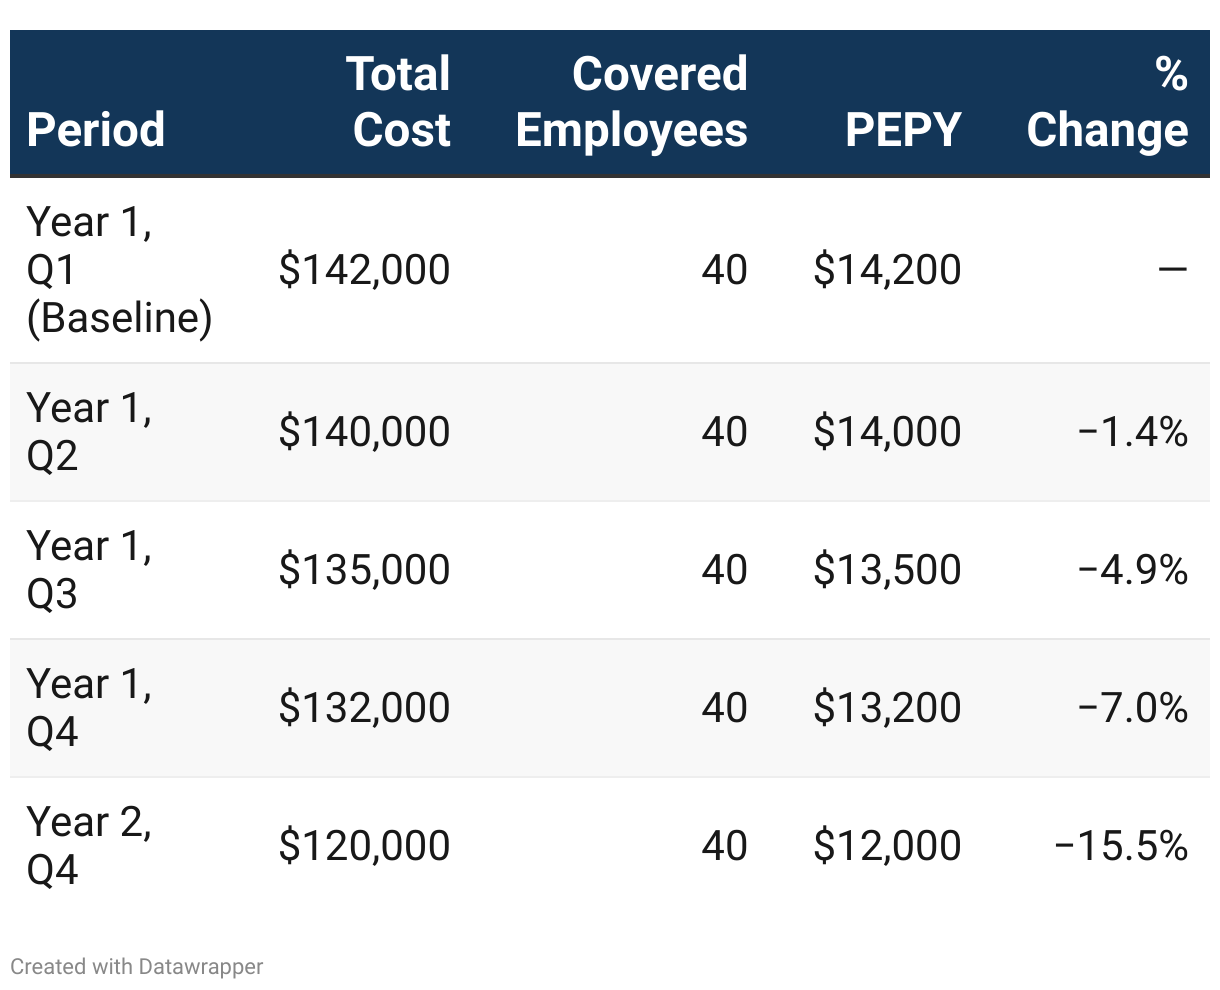
Task: Select the % Change column header
Action: (1108, 102)
